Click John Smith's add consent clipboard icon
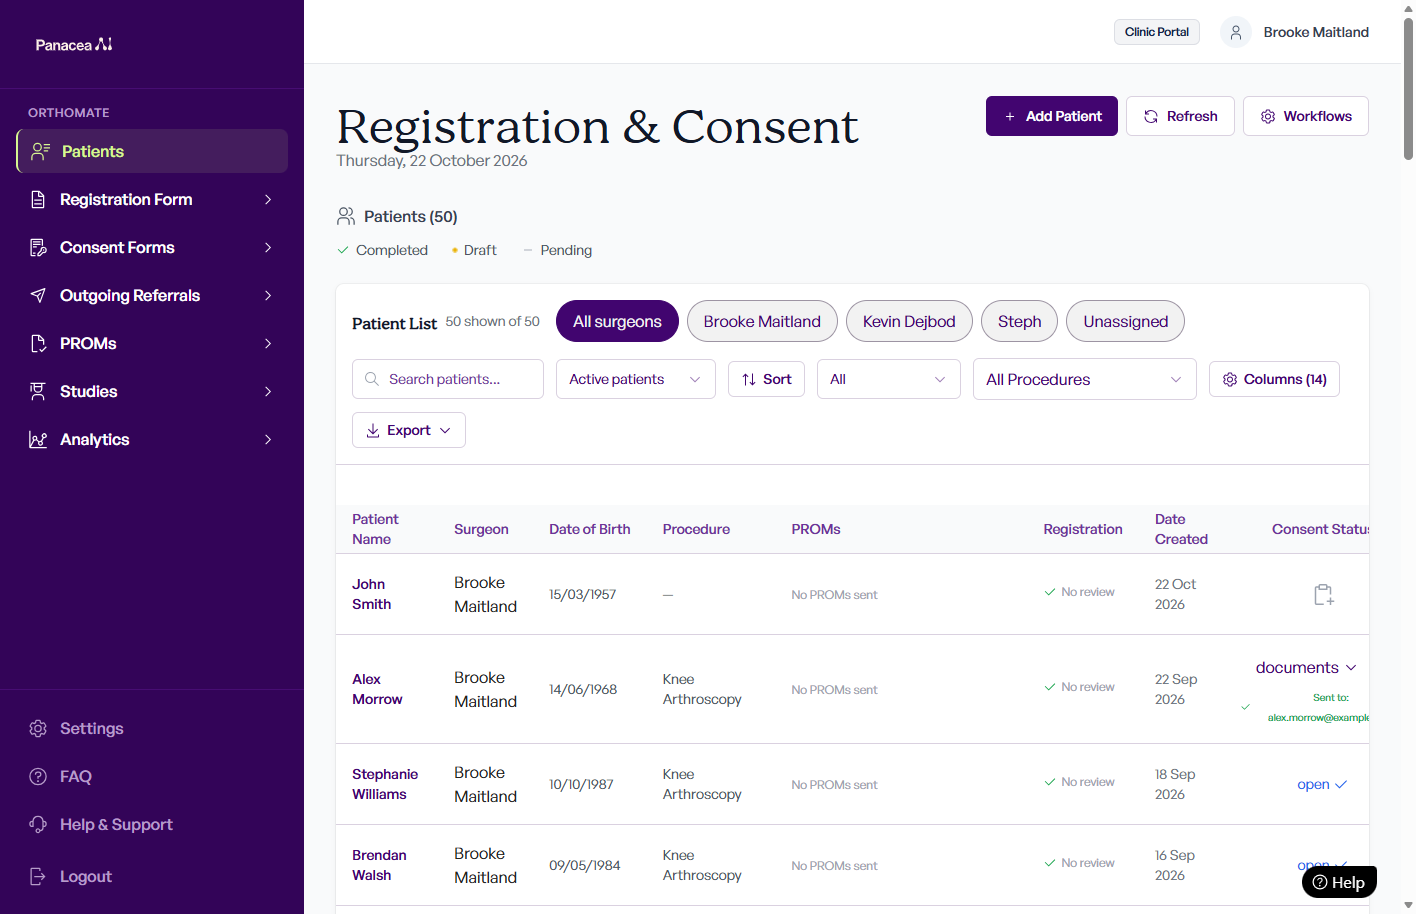The image size is (1416, 914). pyautogui.click(x=1323, y=594)
